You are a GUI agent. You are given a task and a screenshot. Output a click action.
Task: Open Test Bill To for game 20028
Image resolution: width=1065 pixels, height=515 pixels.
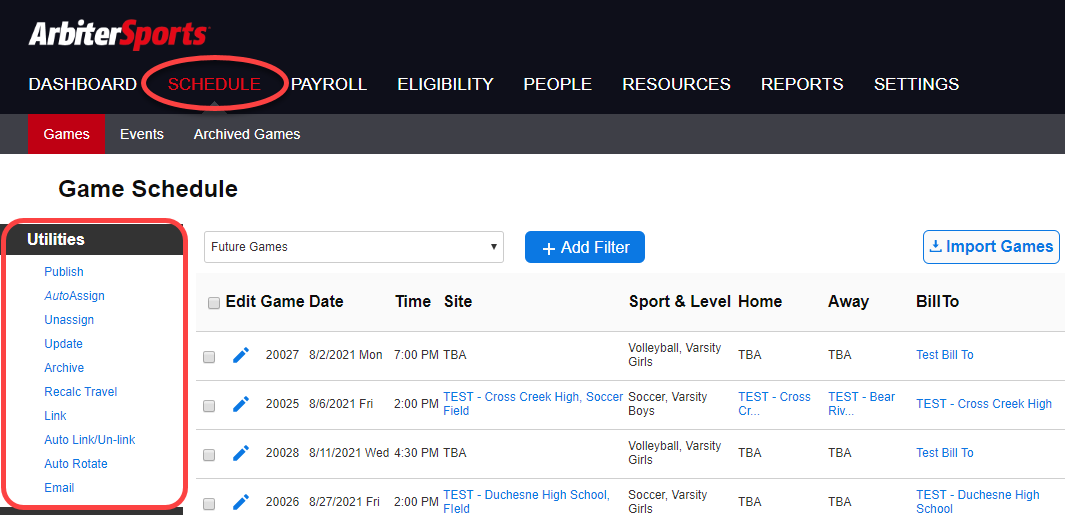945,452
